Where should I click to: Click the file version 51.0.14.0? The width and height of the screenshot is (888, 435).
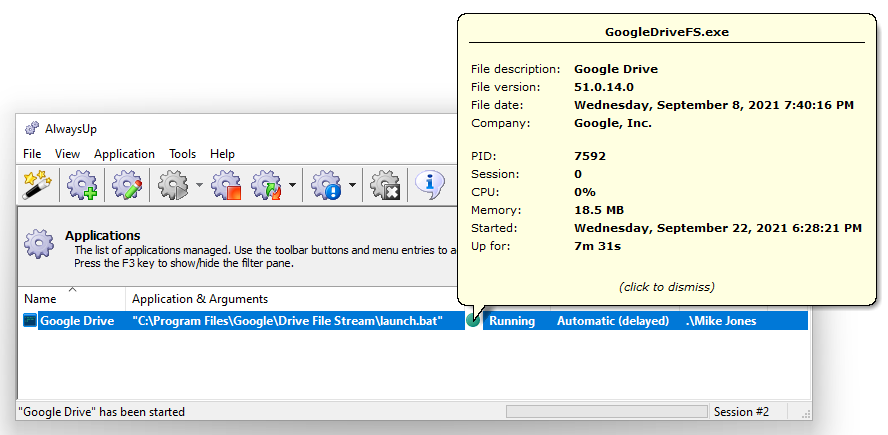(x=604, y=87)
